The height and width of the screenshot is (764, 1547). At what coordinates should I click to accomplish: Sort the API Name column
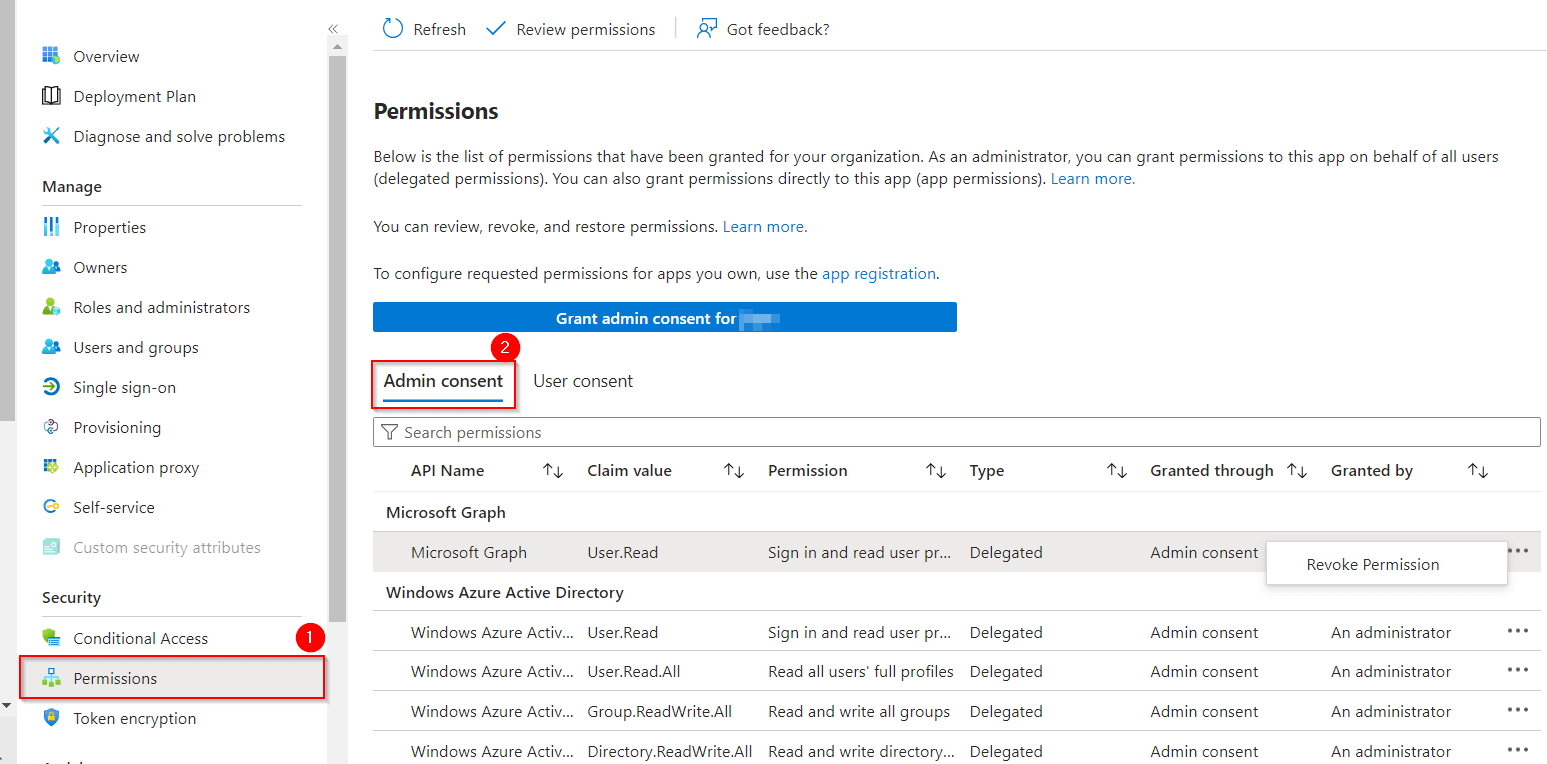pyautogui.click(x=552, y=470)
